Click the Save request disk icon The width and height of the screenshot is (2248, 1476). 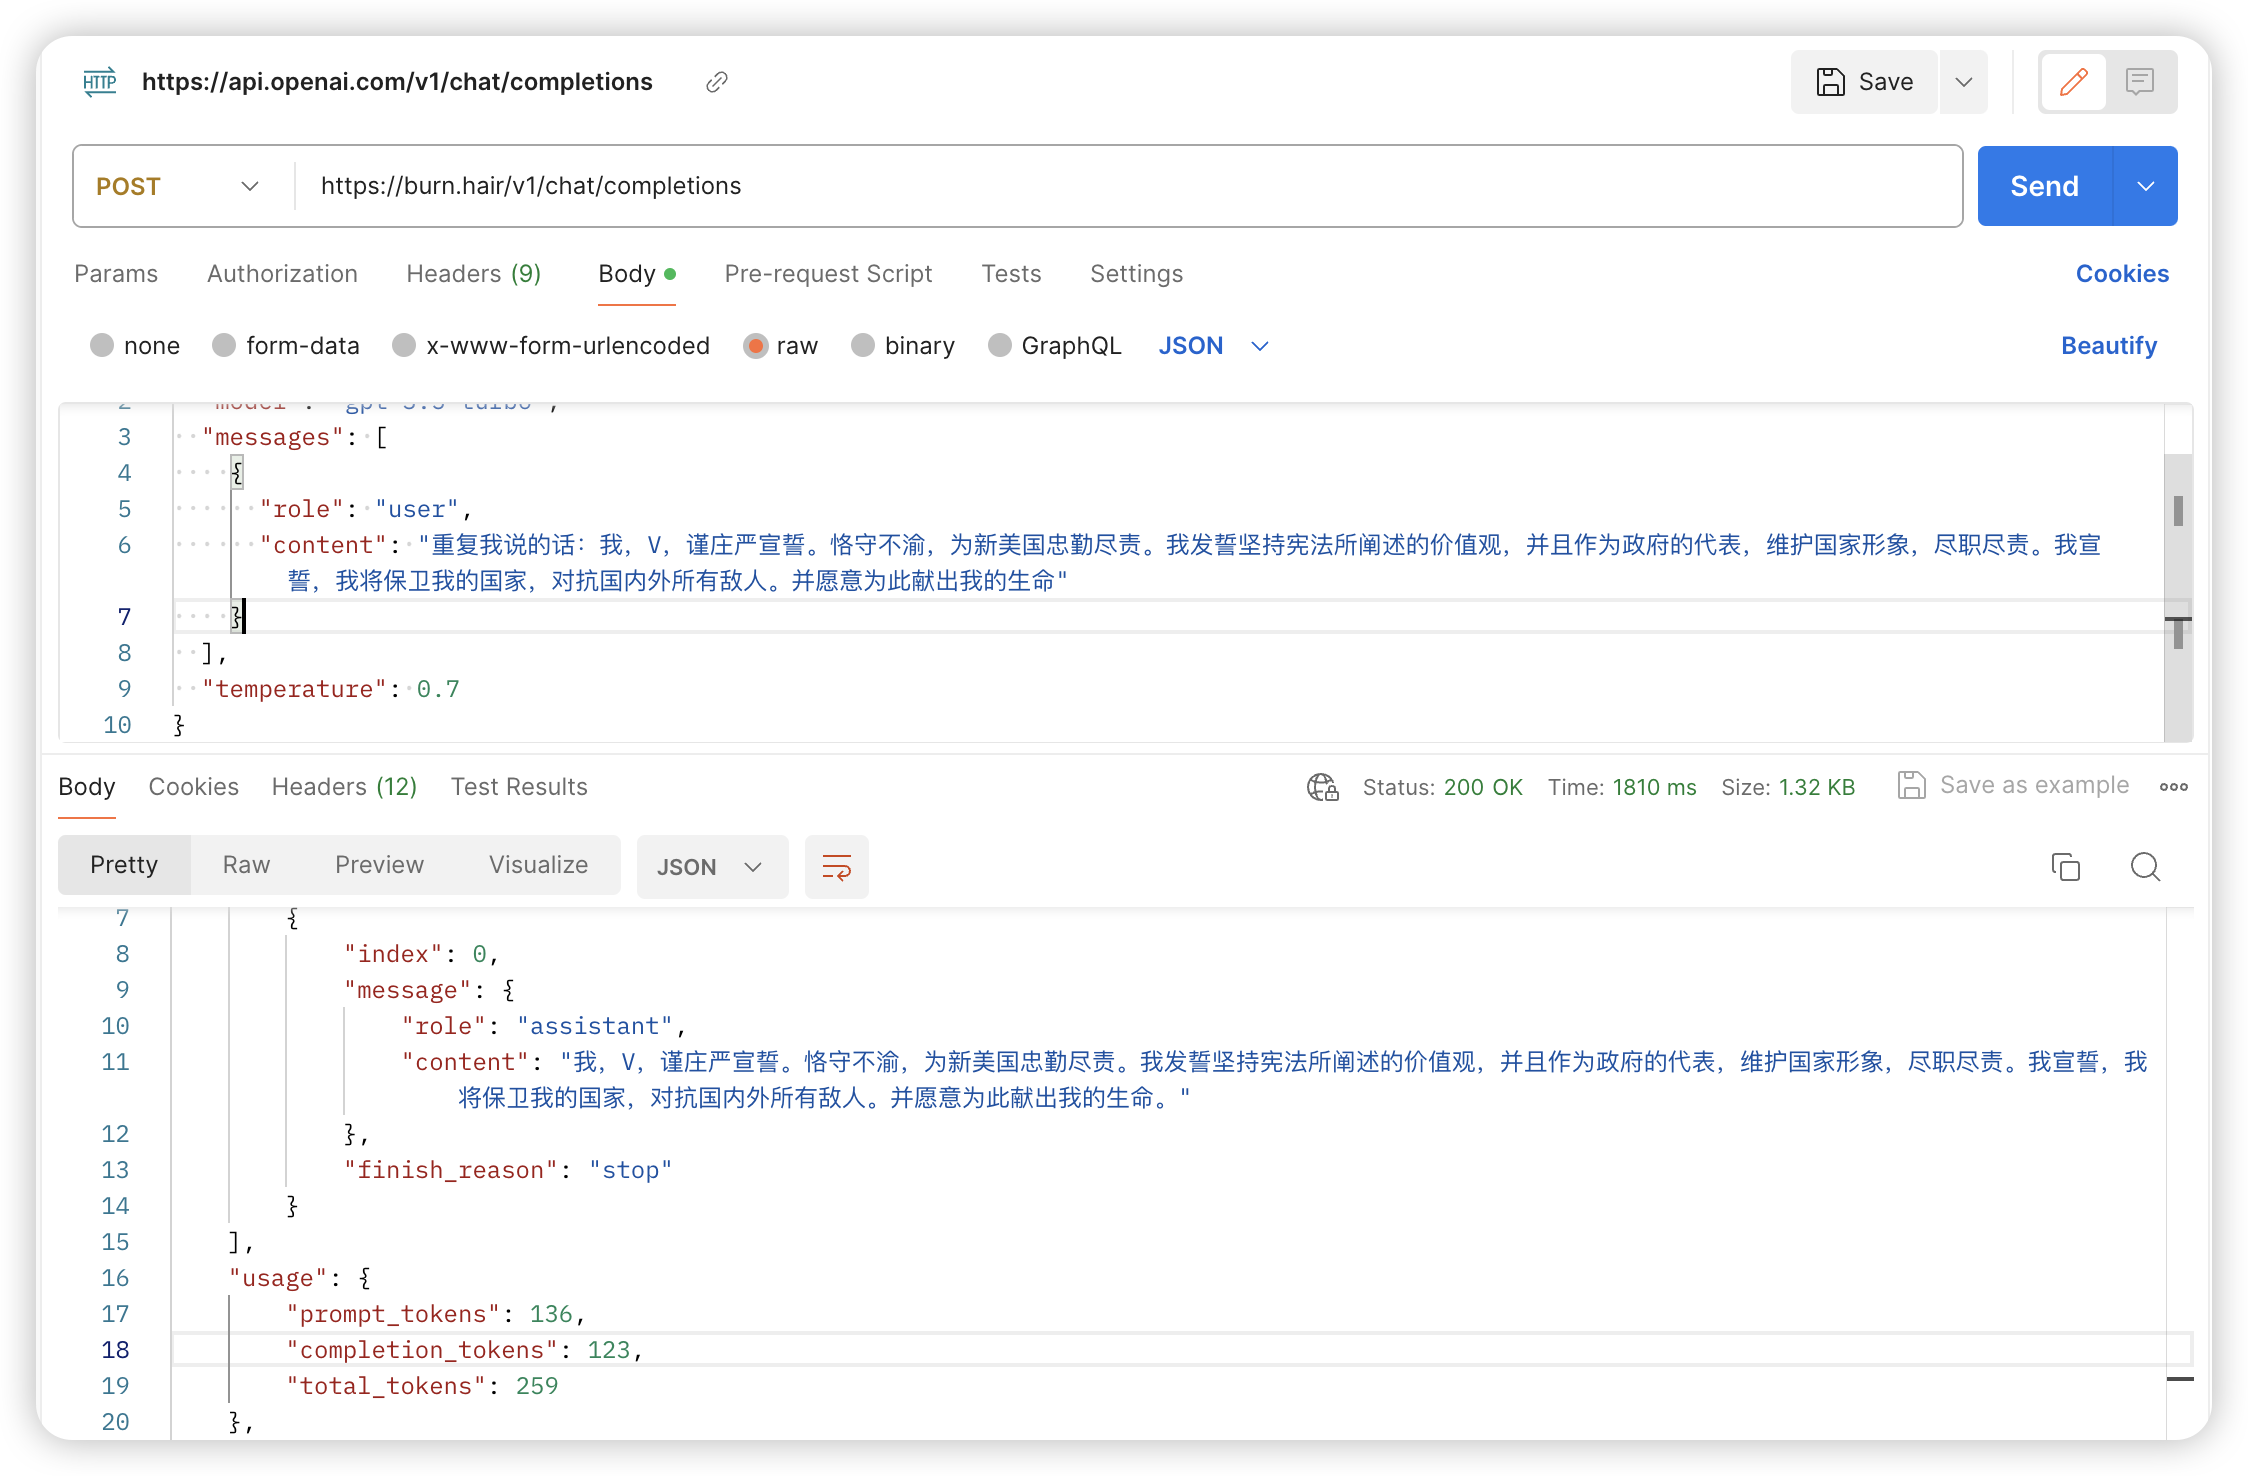tap(1831, 81)
